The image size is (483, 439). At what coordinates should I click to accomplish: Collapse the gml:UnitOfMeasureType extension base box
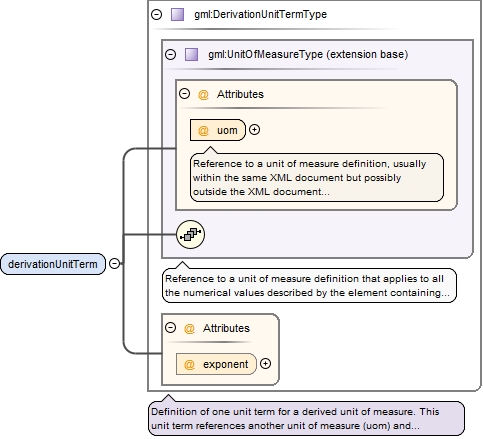tap(170, 54)
